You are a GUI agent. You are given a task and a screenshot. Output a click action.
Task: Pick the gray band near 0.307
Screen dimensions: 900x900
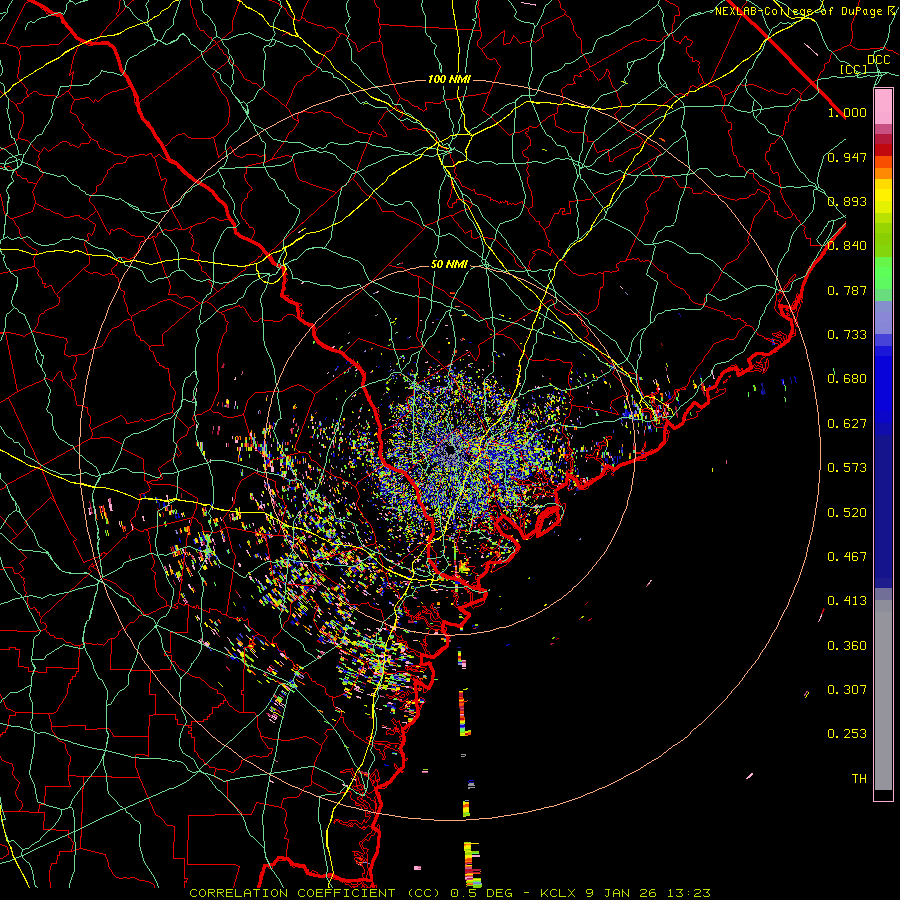[x=883, y=695]
